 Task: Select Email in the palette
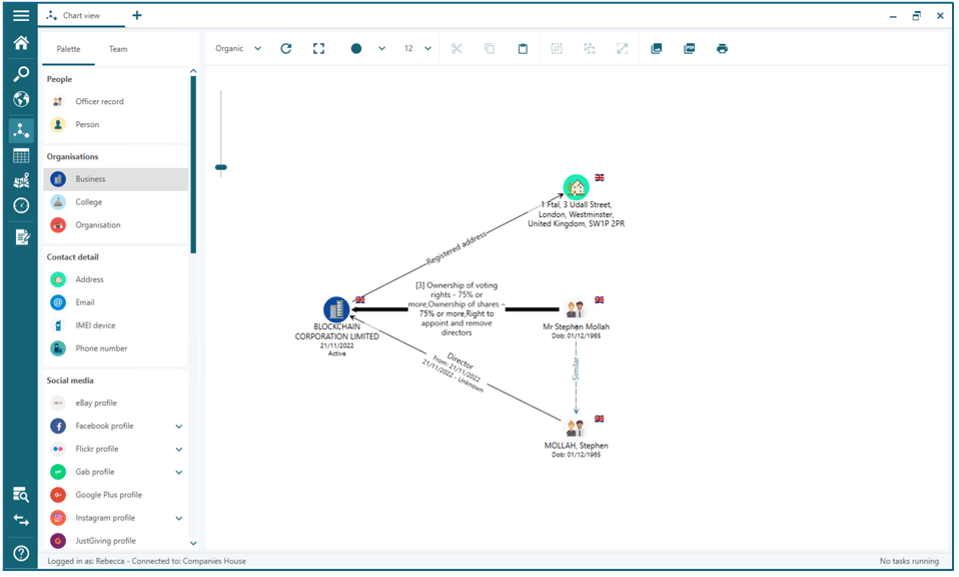[116, 302]
